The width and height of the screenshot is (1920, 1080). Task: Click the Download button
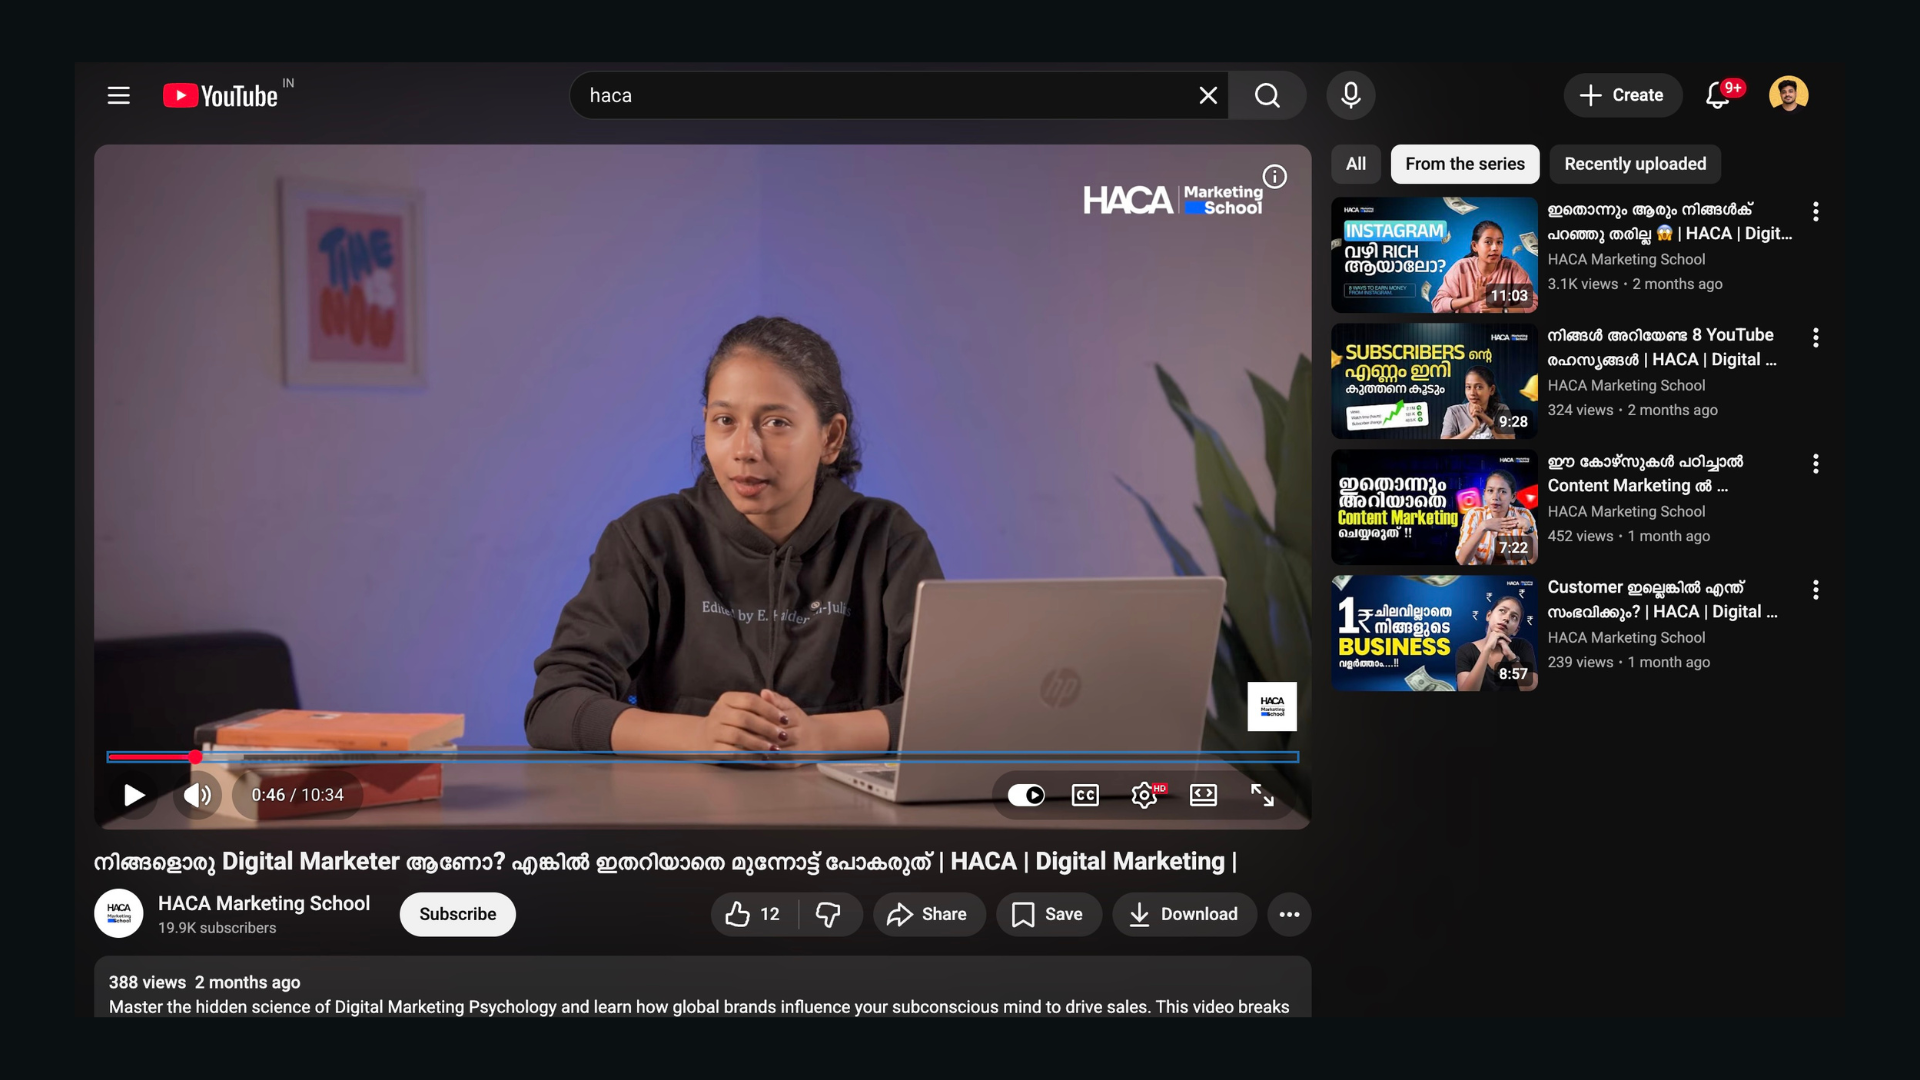click(x=1184, y=914)
